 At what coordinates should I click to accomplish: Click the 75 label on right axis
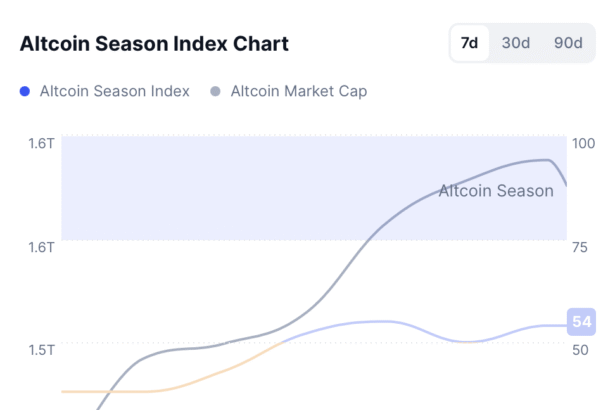(578, 247)
